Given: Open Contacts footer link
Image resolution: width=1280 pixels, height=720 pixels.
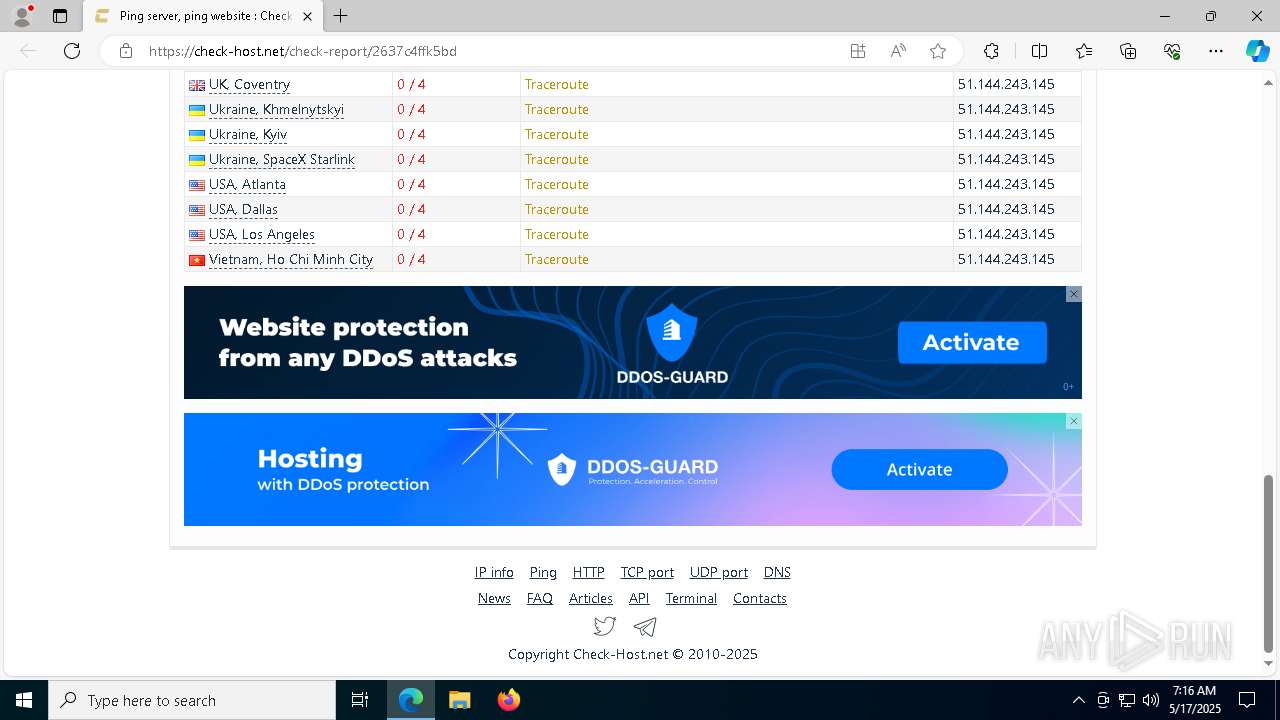Looking at the screenshot, I should [760, 598].
